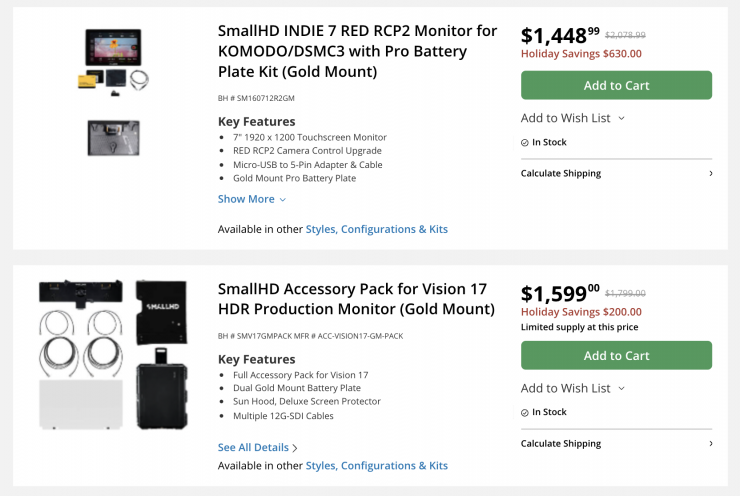Open Styles, Configurations & Kits for INDIE 7

376,229
